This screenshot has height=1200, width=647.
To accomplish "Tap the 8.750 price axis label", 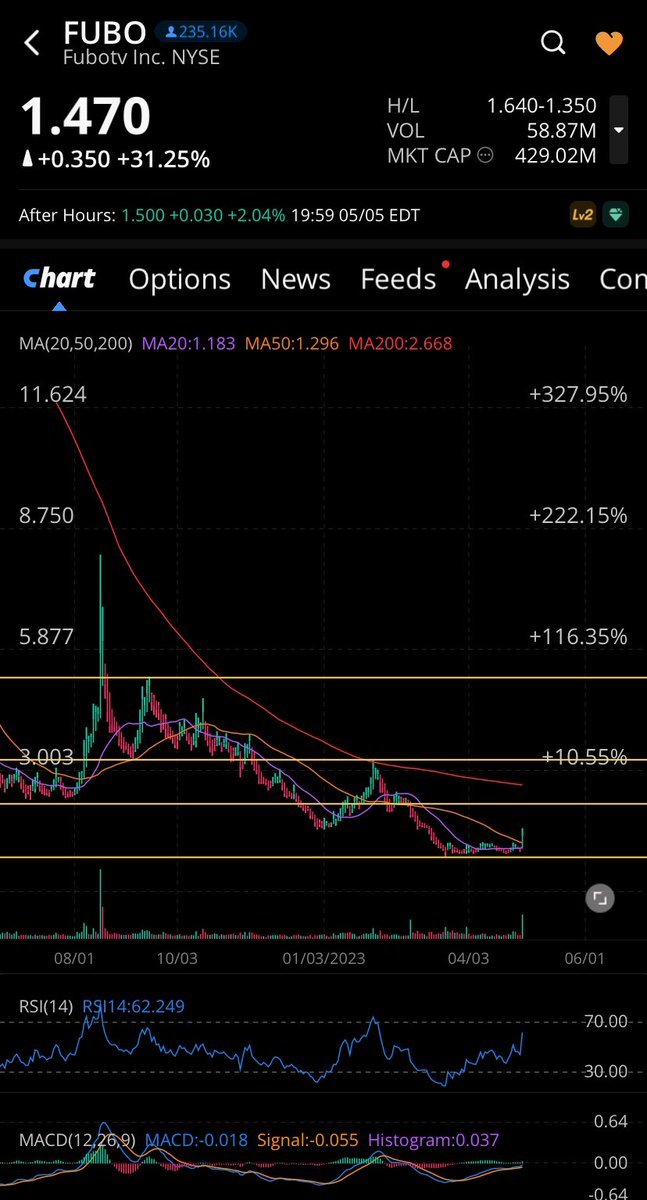I will [47, 515].
